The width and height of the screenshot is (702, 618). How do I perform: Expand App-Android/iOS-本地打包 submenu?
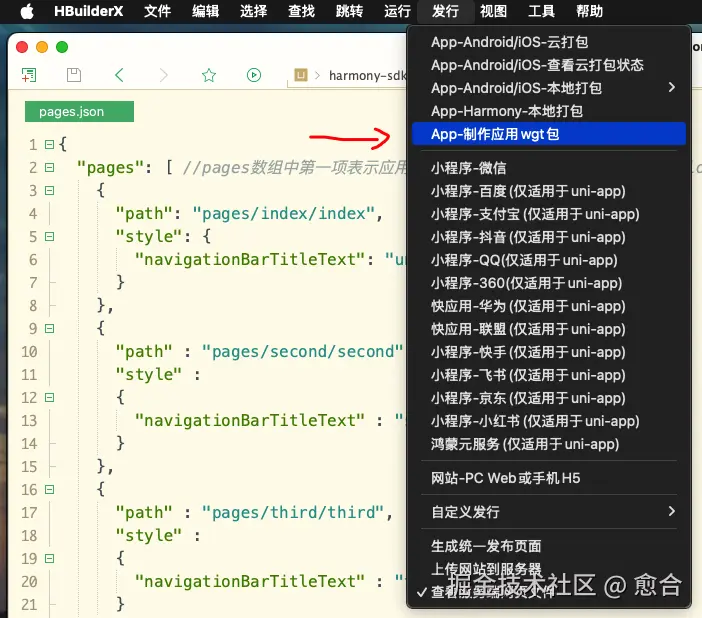(549, 88)
